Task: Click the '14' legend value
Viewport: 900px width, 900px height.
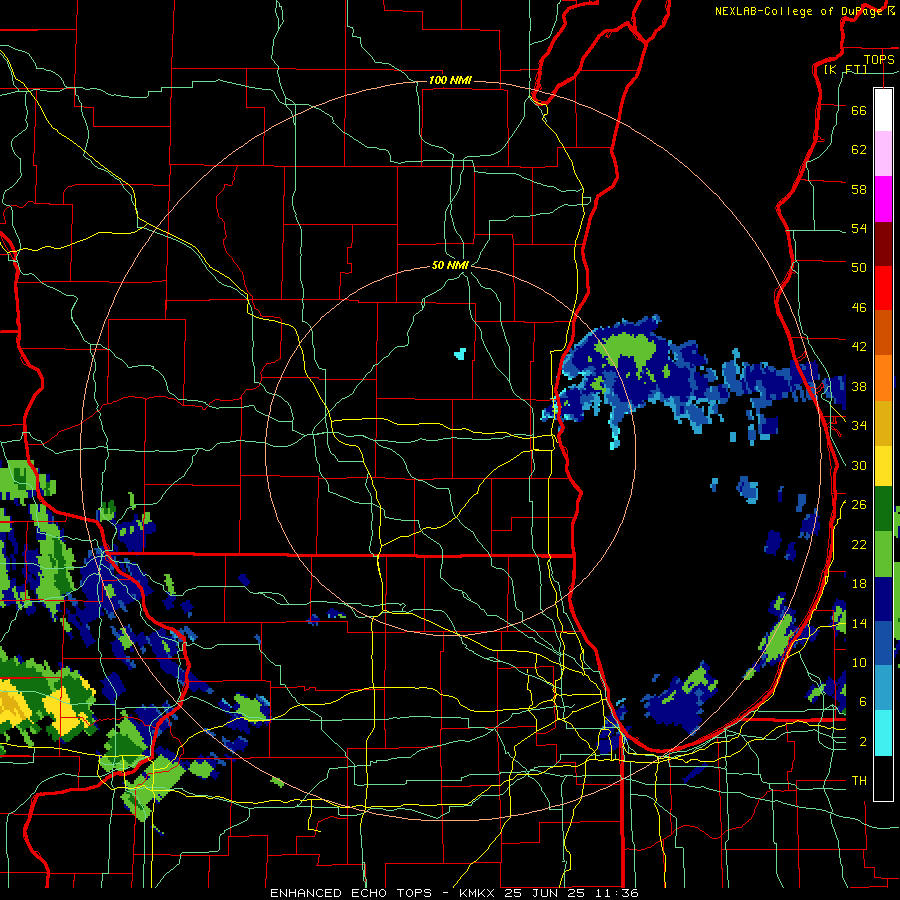Action: click(859, 623)
